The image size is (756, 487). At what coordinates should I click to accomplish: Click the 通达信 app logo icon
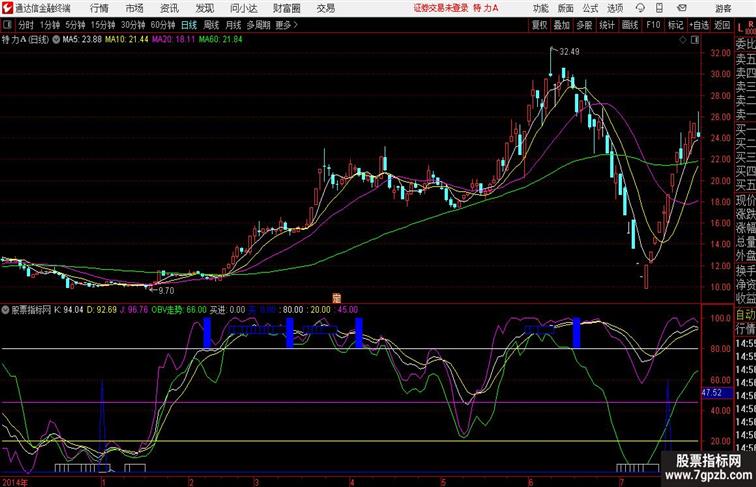click(7, 8)
